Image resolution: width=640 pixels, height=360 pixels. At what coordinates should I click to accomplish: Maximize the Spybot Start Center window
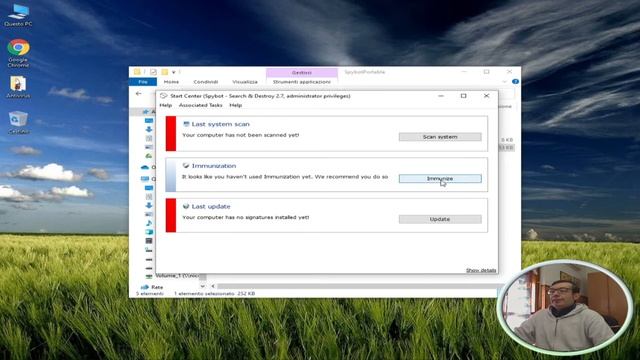[463, 96]
